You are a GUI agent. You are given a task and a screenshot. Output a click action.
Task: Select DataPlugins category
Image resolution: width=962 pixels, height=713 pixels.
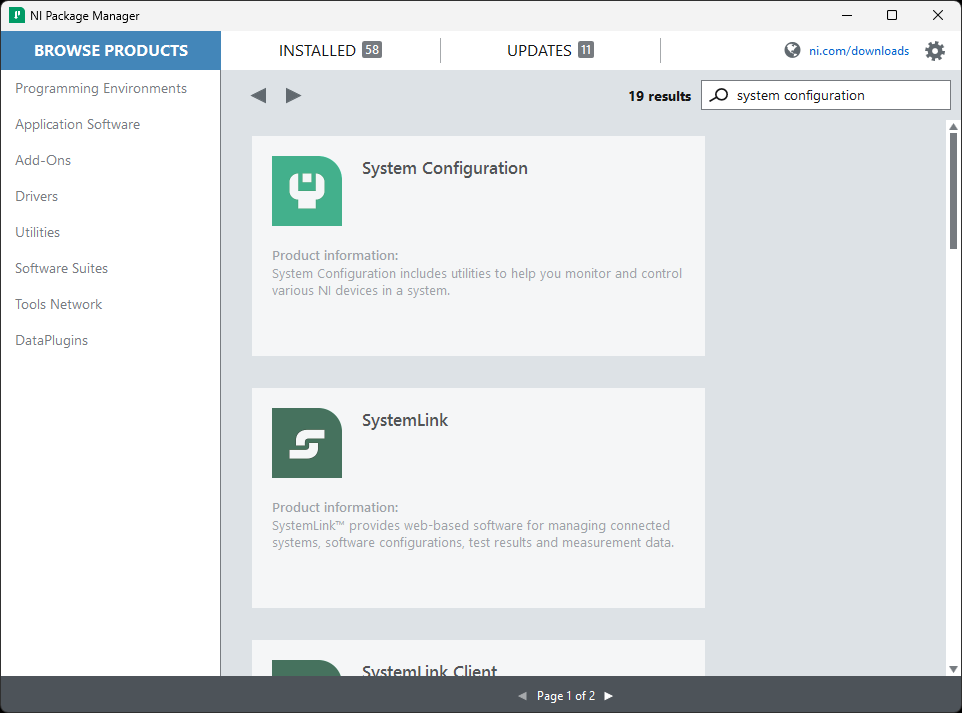pos(52,341)
